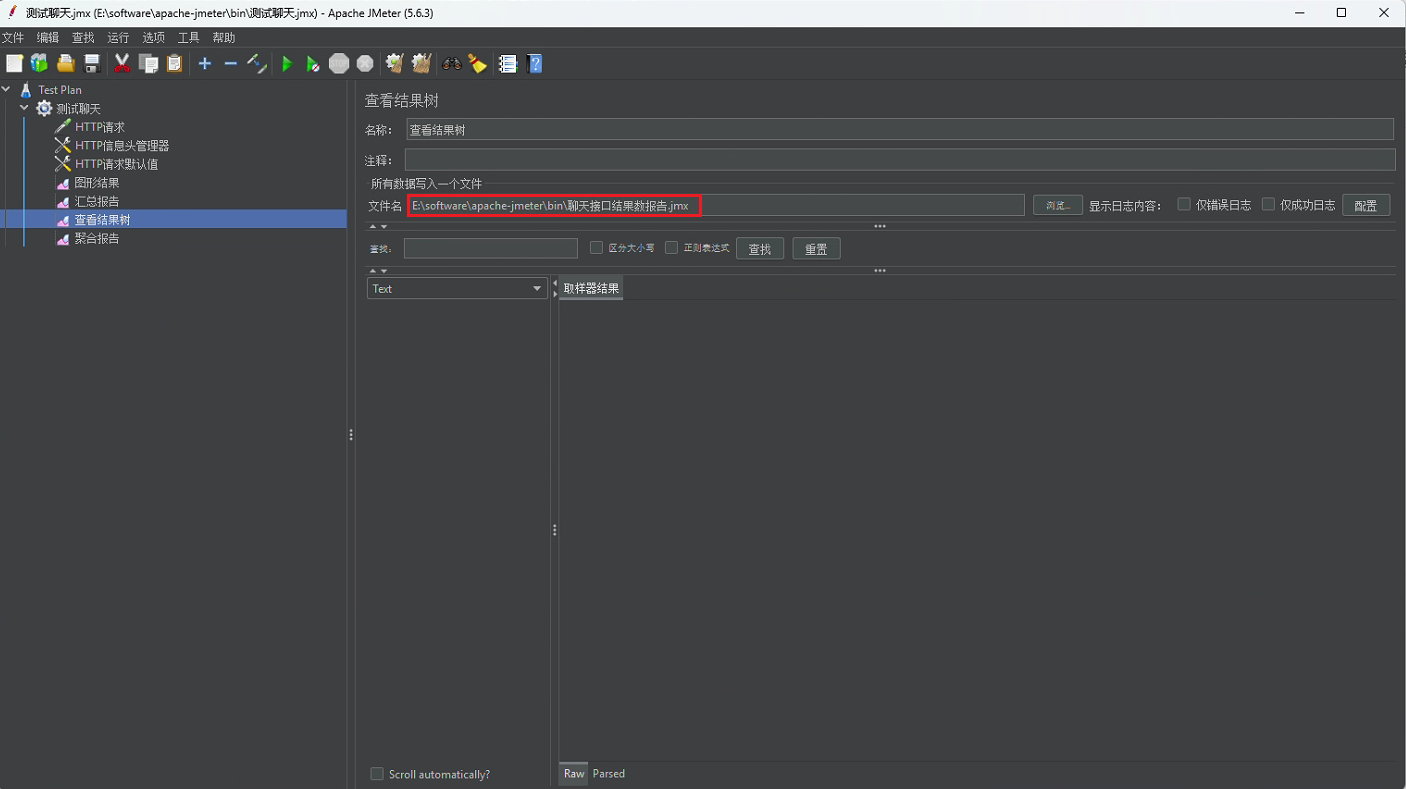
Task: Enable the 仅成功日志 checkbox
Action: pos(1268,204)
